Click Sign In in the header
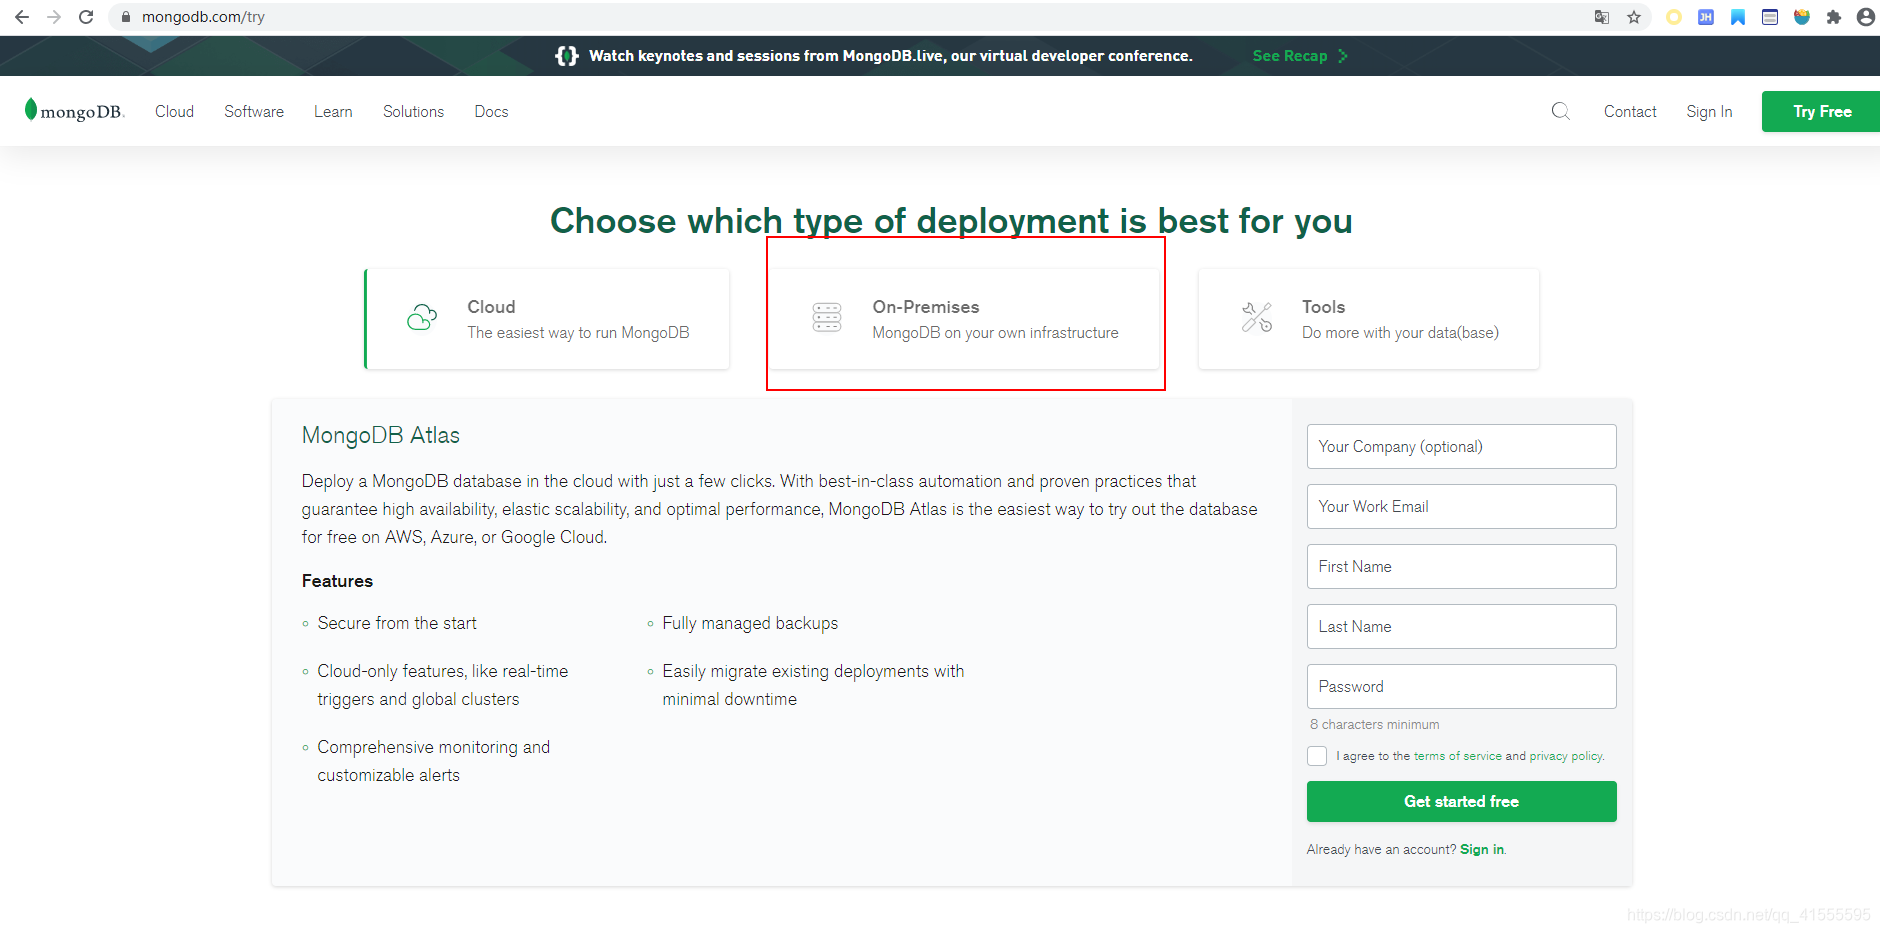Image resolution: width=1880 pixels, height=933 pixels. [1709, 112]
